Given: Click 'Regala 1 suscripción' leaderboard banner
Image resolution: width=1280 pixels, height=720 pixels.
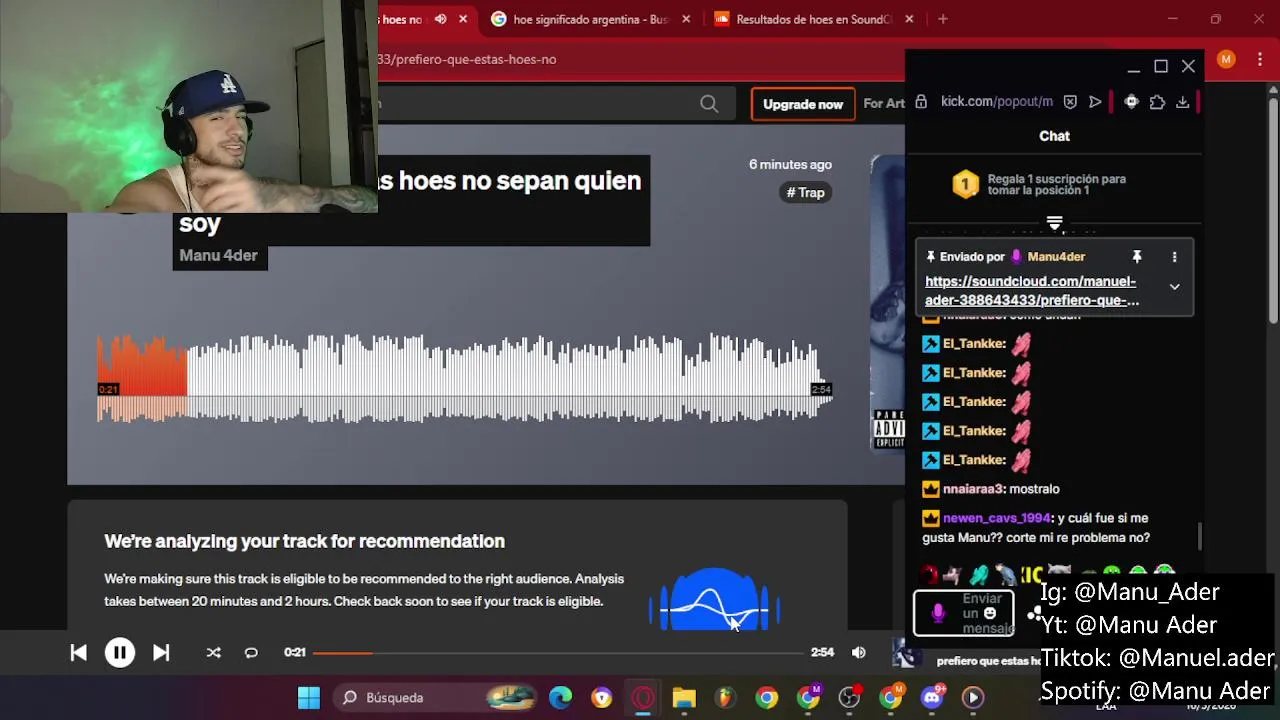Looking at the screenshot, I should (1054, 184).
